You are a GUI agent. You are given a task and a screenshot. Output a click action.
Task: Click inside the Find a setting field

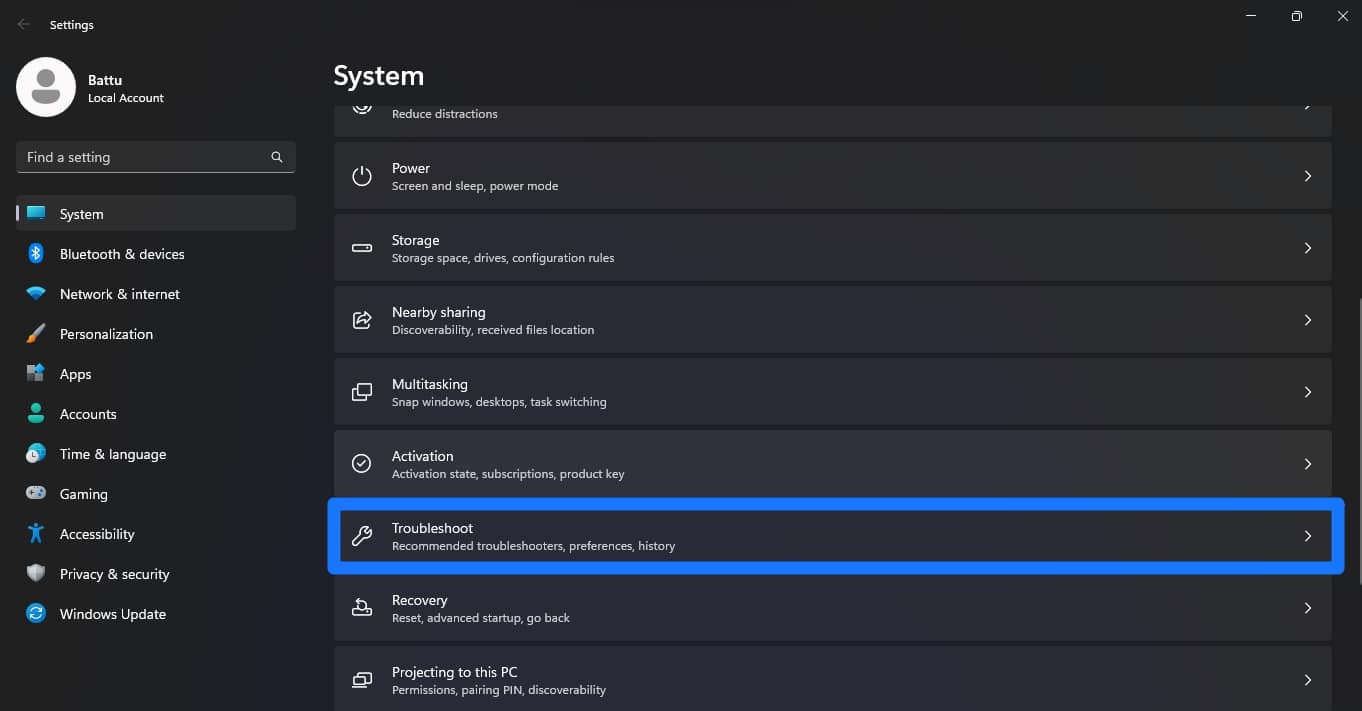pyautogui.click(x=140, y=157)
